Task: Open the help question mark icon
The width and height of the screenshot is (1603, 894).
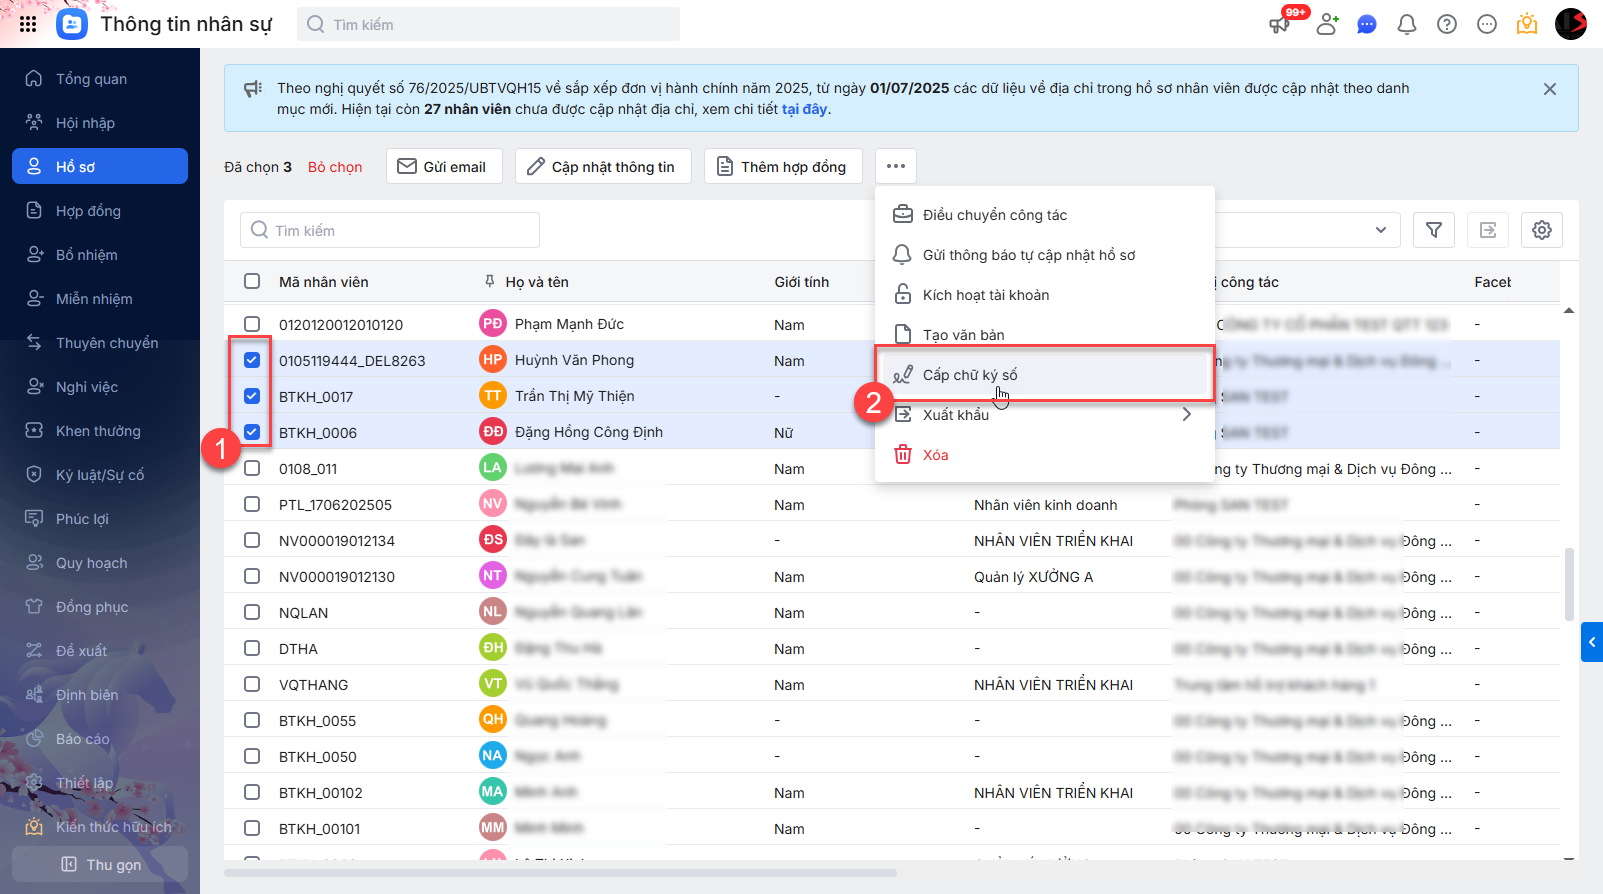Action: [1446, 24]
